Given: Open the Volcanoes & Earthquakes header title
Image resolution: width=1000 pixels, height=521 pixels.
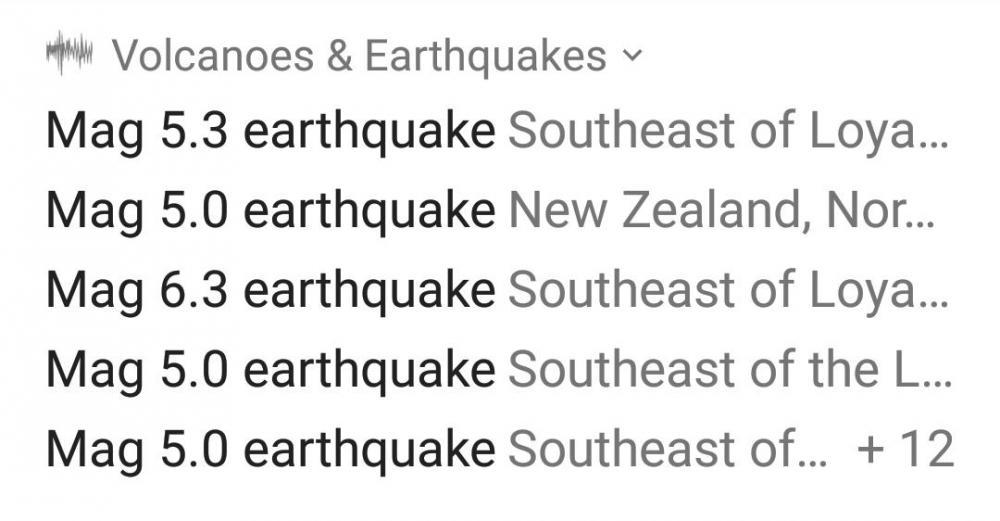Looking at the screenshot, I should tap(359, 56).
